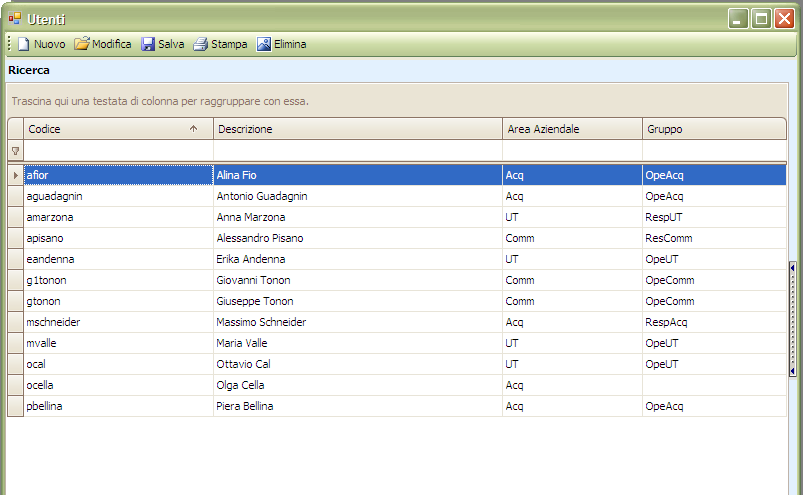Click the Descrizione filter input cell
The width and height of the screenshot is (803, 495).
point(357,151)
